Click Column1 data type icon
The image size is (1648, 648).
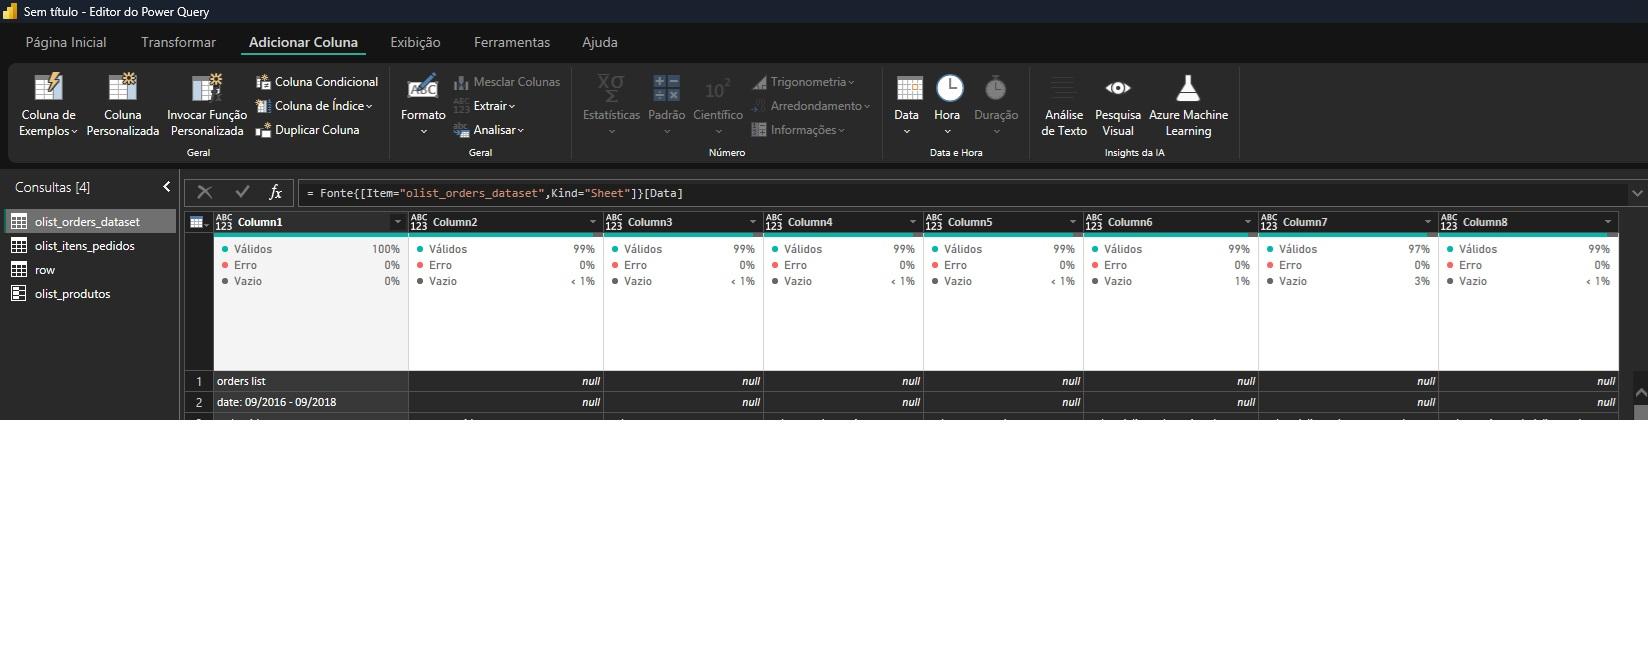(224, 222)
